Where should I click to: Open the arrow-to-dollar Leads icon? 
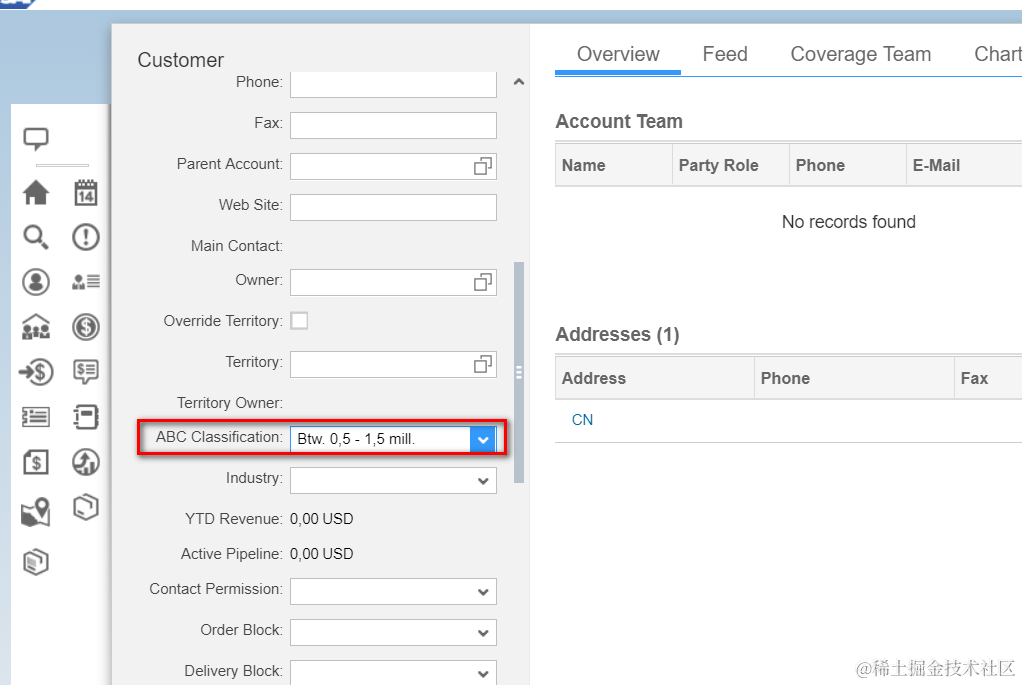pyautogui.click(x=36, y=372)
